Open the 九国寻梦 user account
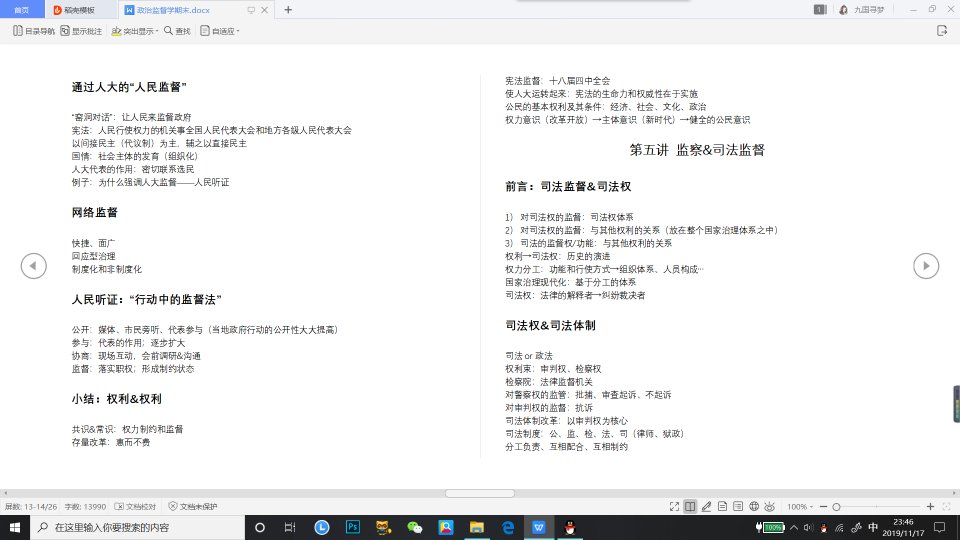 point(861,10)
